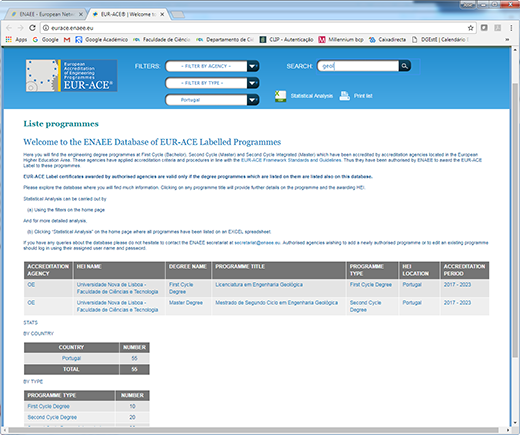Screen dimensions: 520x435
Task: Open the Google Académico bookmark
Action: pyautogui.click(x=101, y=40)
